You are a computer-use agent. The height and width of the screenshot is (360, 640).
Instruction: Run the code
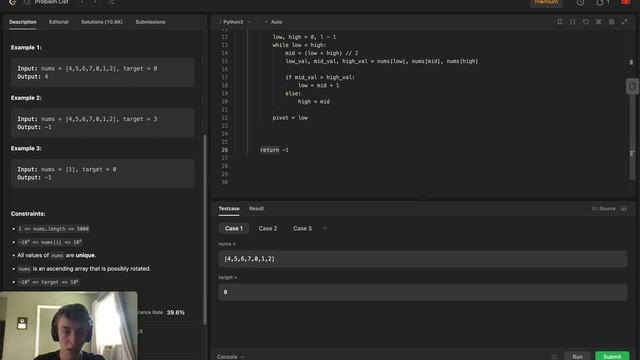pyautogui.click(x=577, y=356)
